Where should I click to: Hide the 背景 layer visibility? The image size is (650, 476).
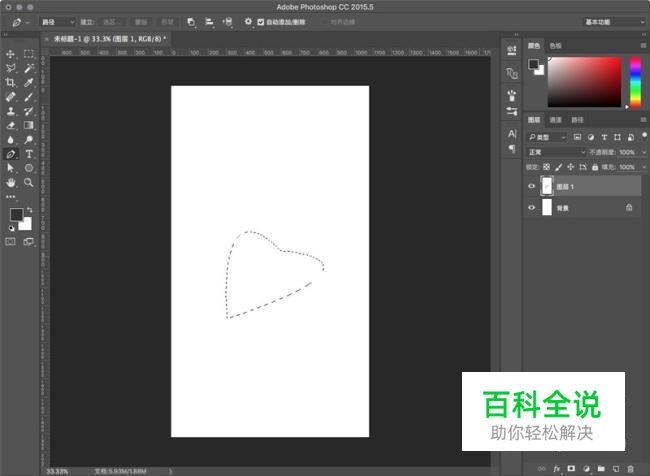(531, 207)
